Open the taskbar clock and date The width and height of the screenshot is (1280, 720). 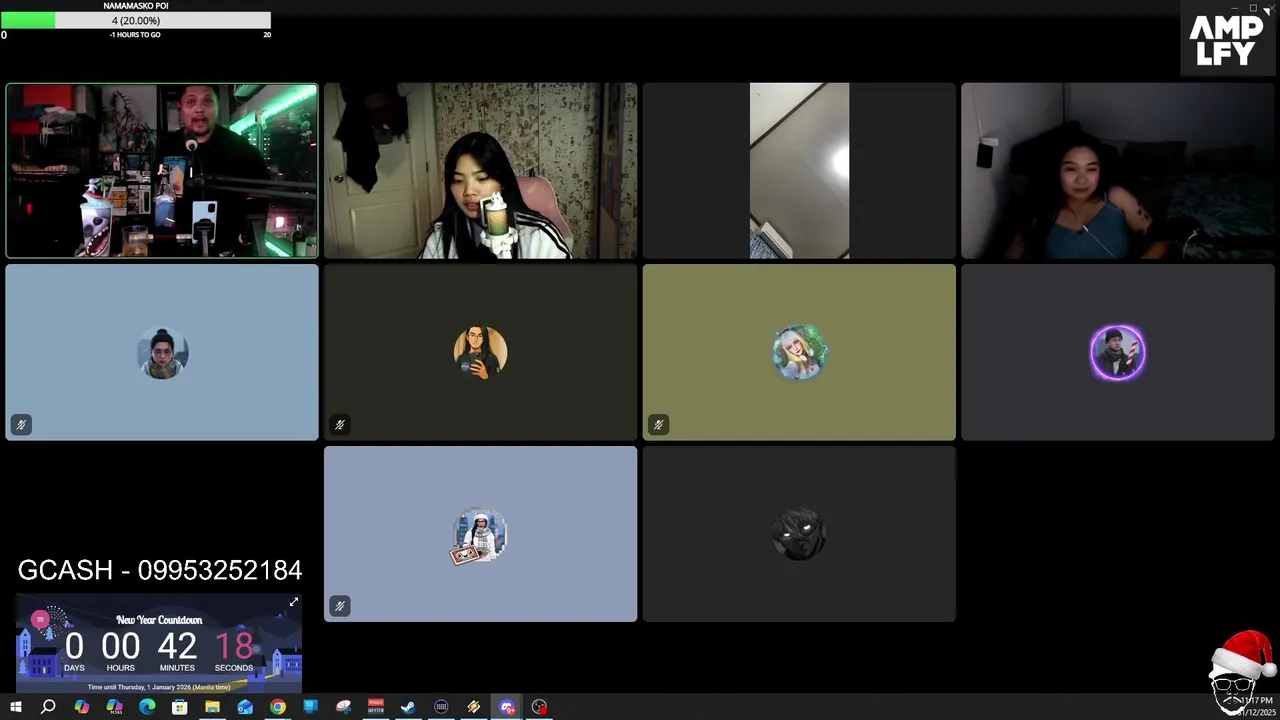1255,706
